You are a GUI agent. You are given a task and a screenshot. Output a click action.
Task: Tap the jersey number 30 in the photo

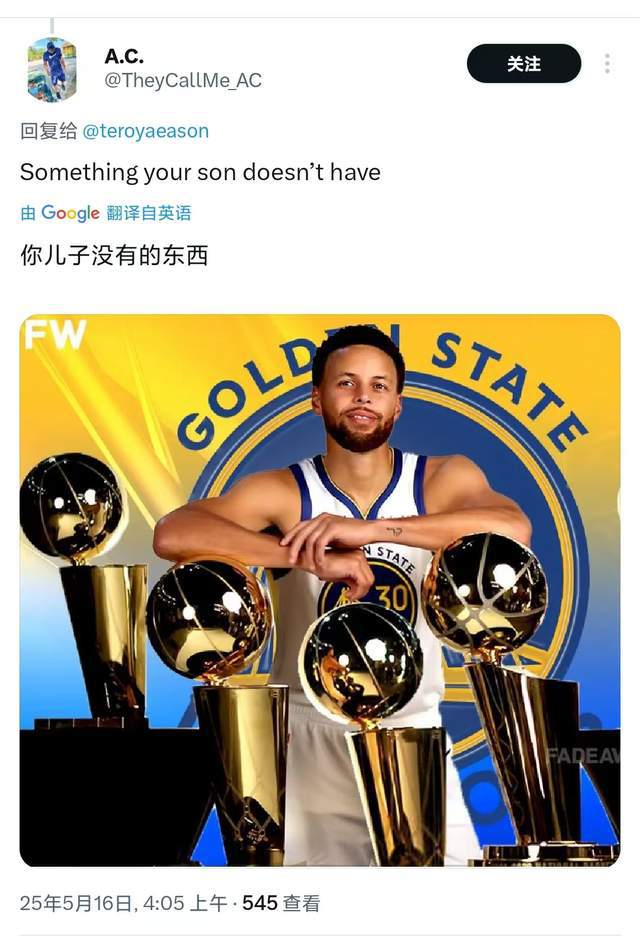point(393,597)
